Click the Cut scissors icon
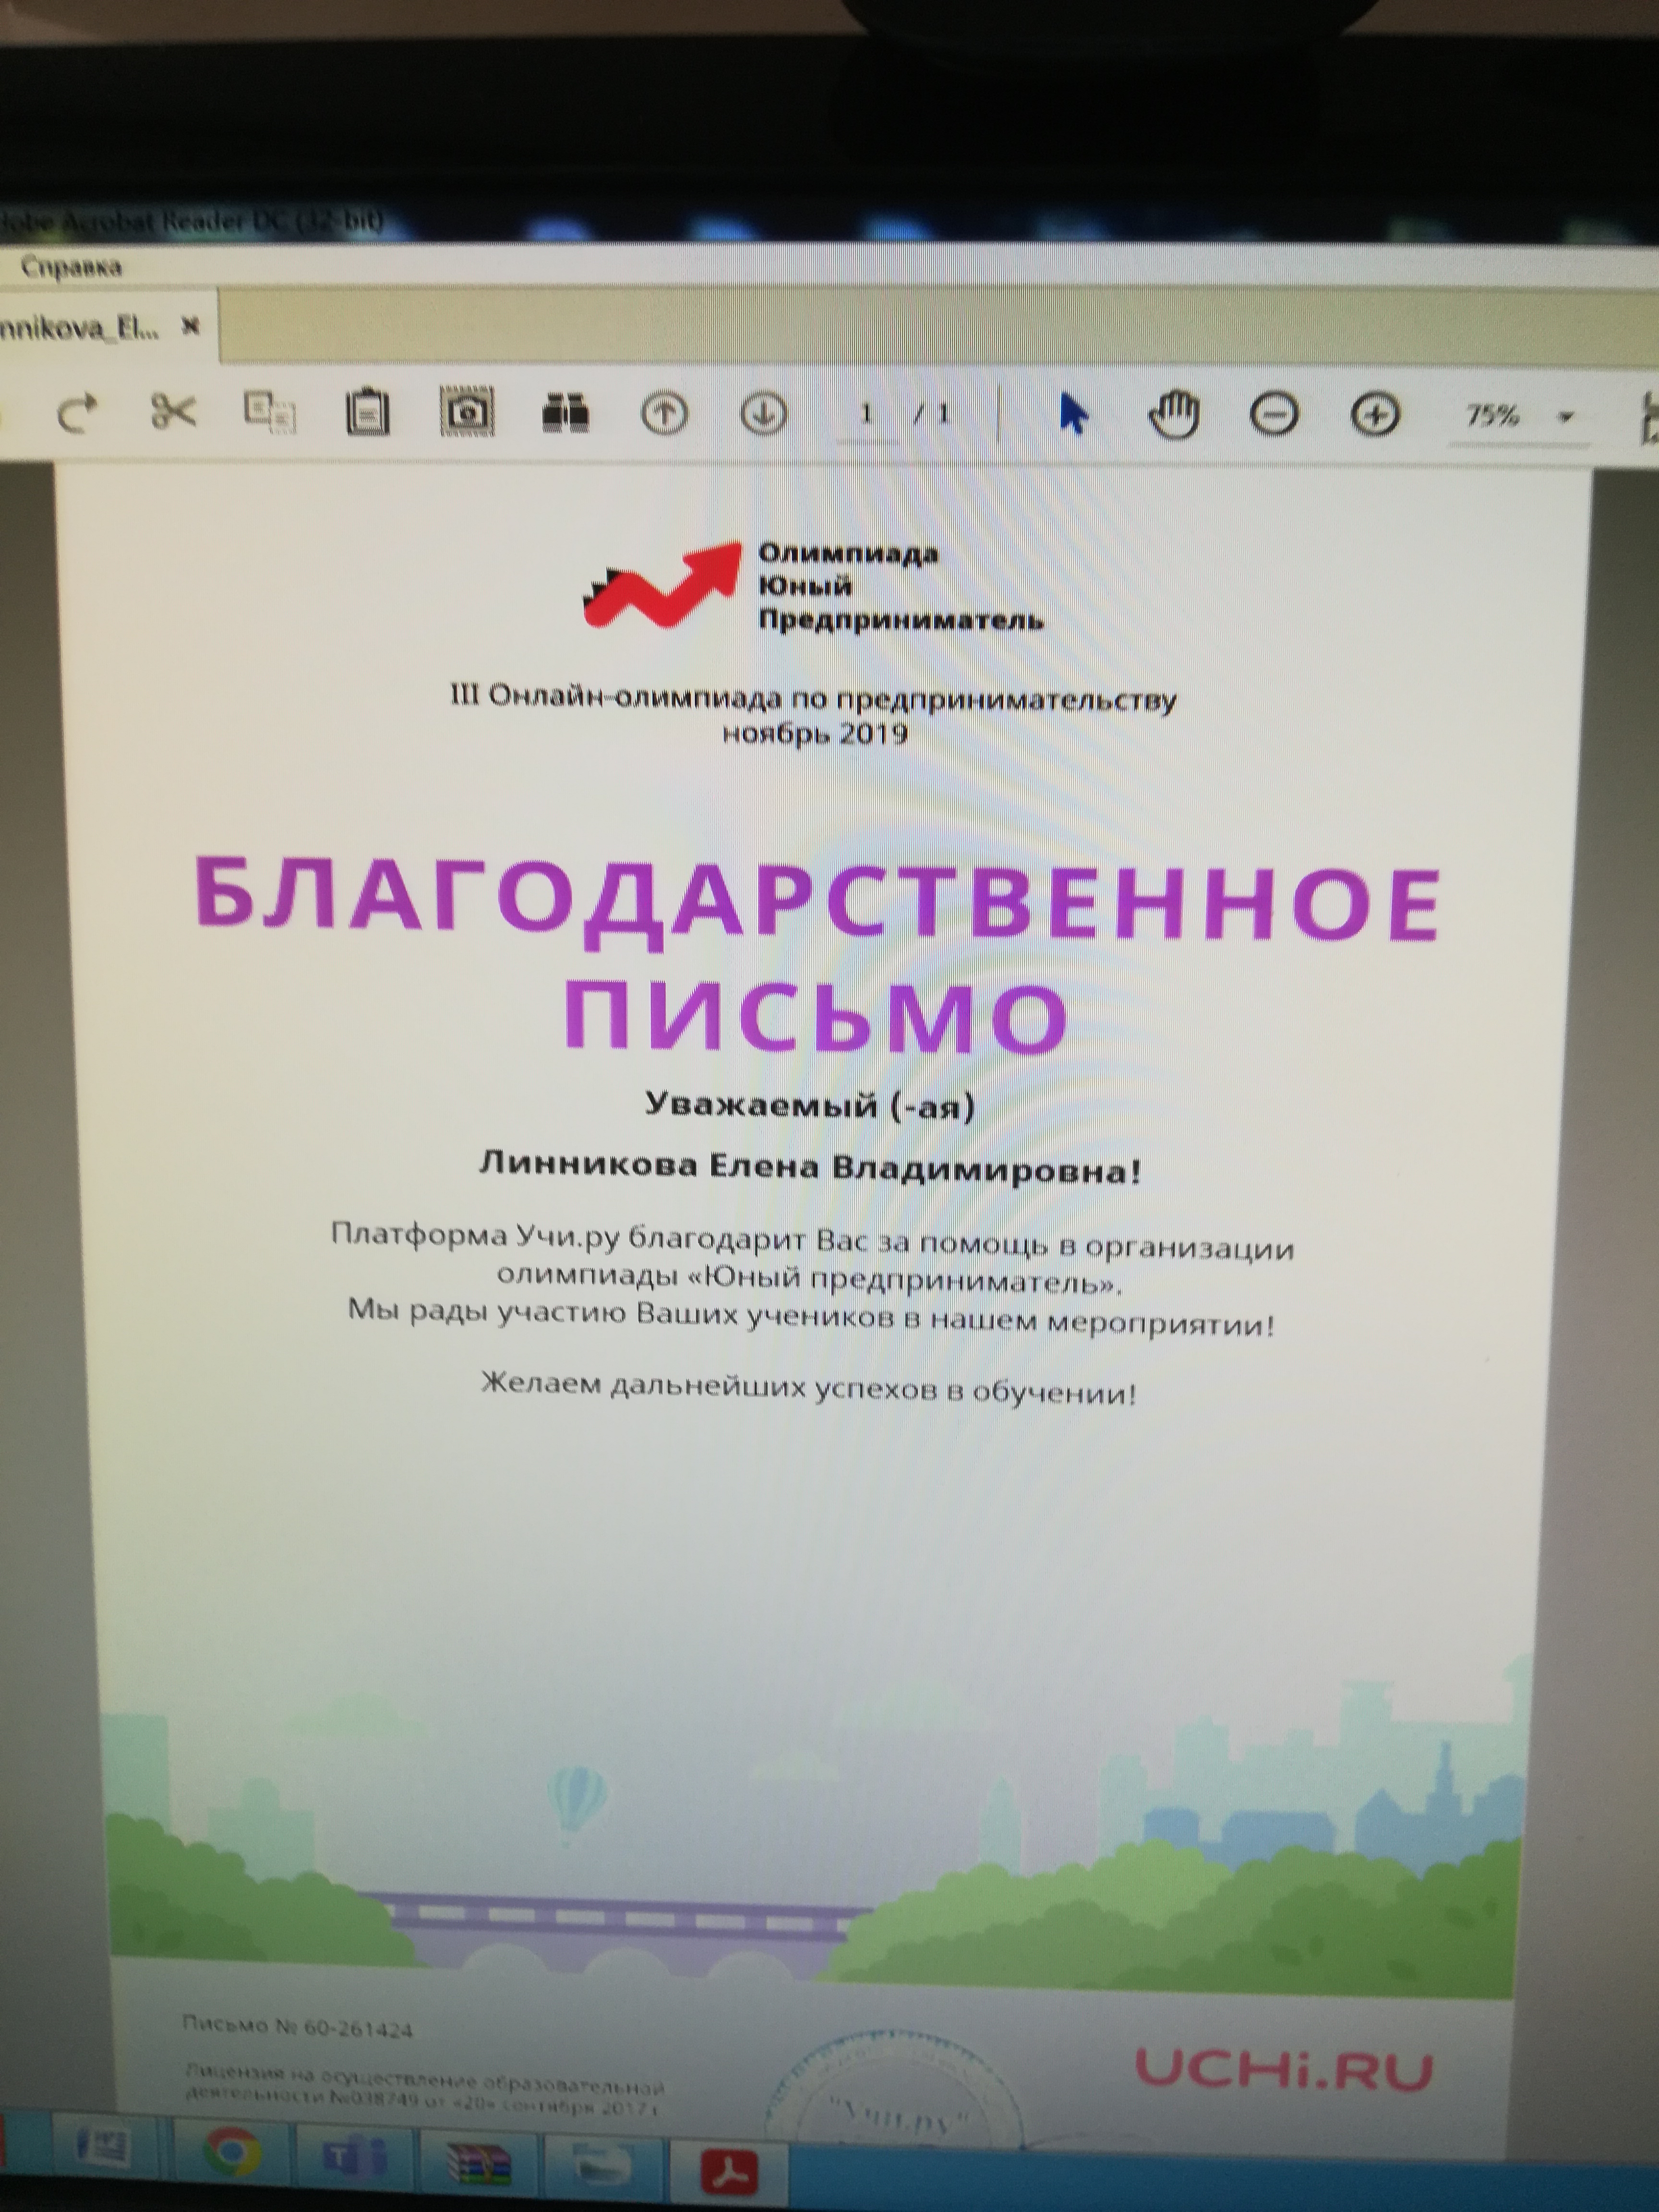The height and width of the screenshot is (2212, 1659). point(173,411)
